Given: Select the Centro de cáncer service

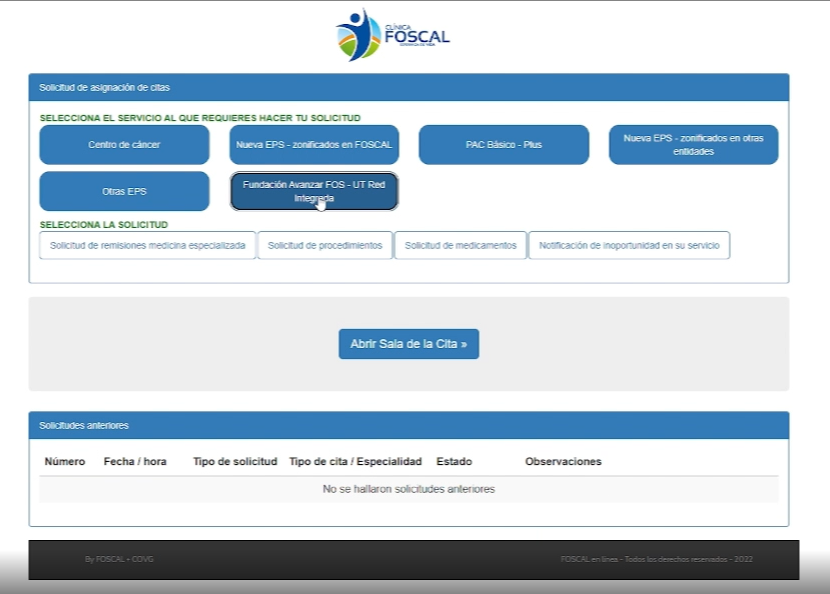Looking at the screenshot, I should (124, 145).
